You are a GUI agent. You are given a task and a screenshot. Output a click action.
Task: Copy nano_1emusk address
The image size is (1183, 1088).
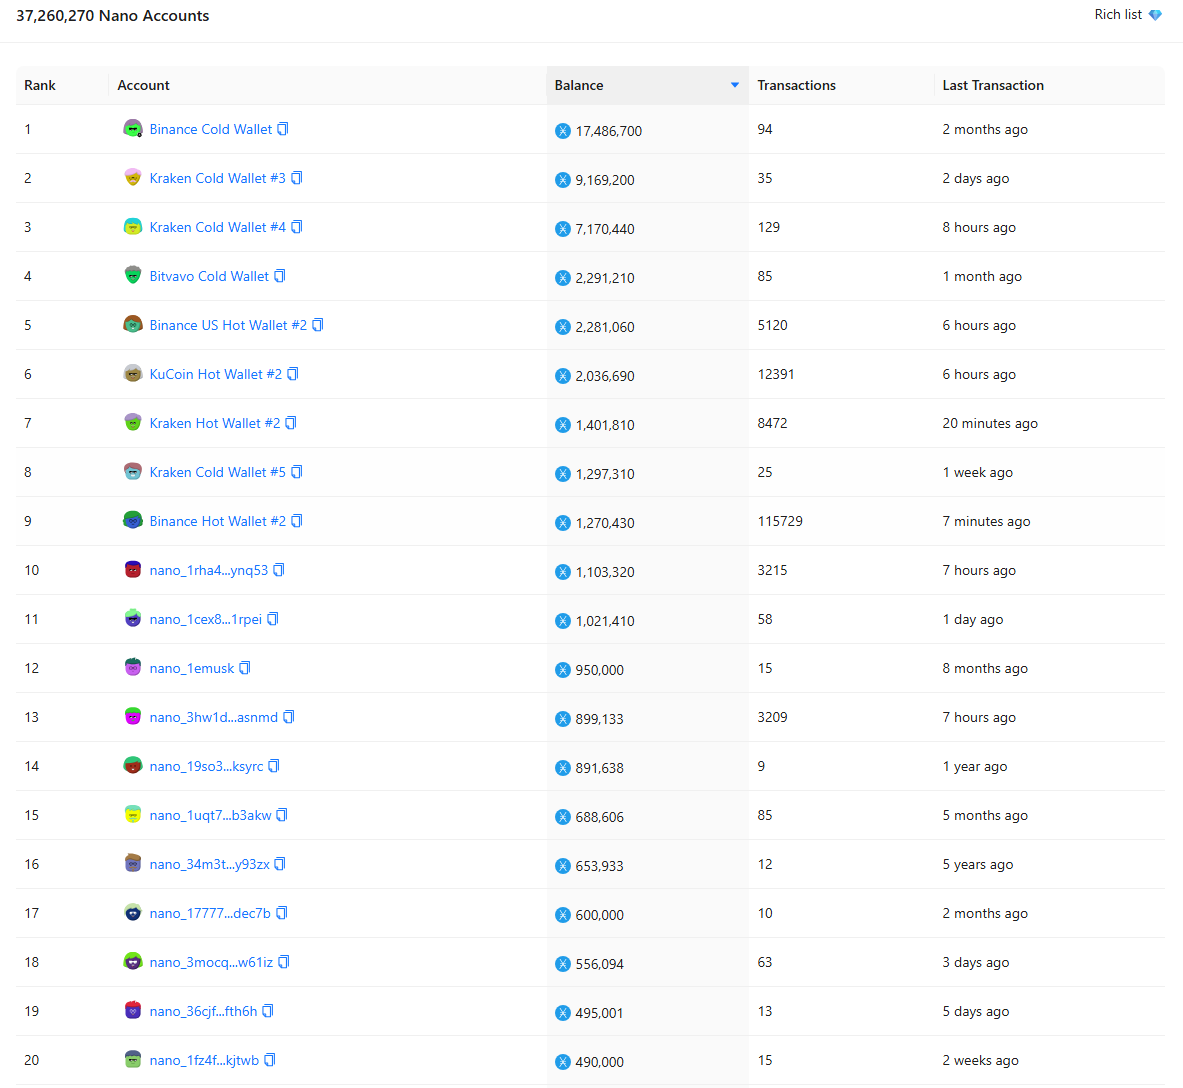tap(244, 668)
